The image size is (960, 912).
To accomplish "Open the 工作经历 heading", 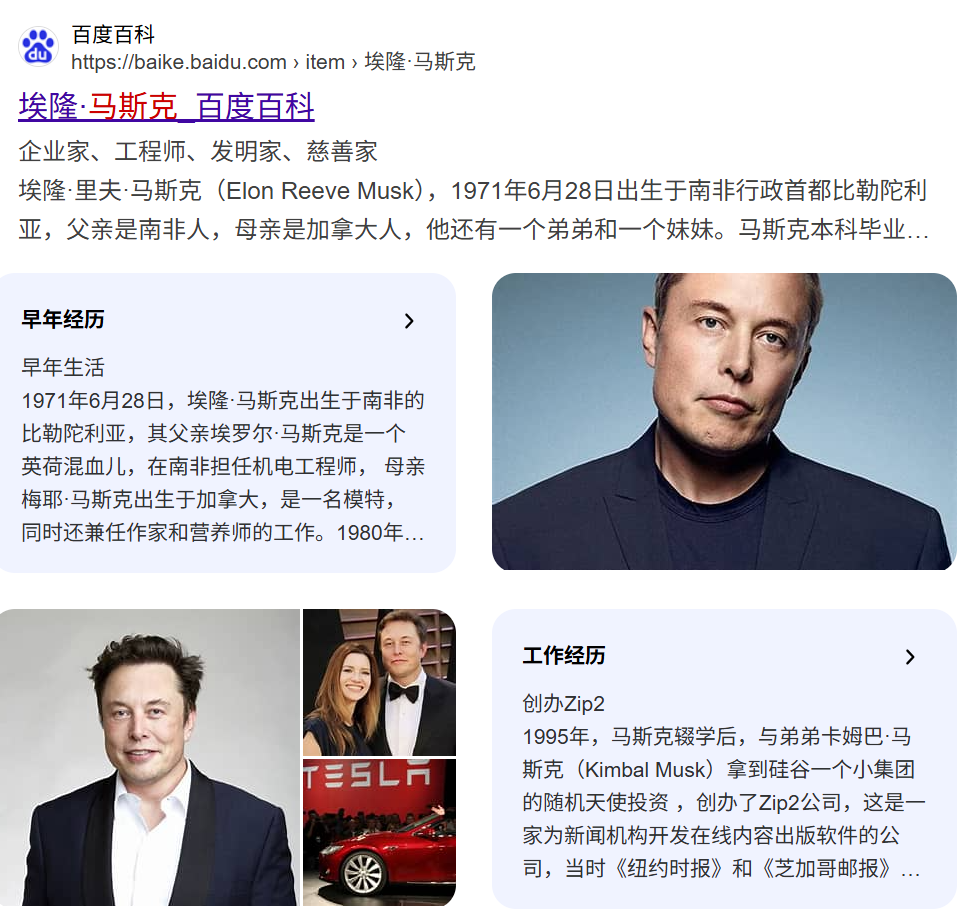I will pos(564,656).
